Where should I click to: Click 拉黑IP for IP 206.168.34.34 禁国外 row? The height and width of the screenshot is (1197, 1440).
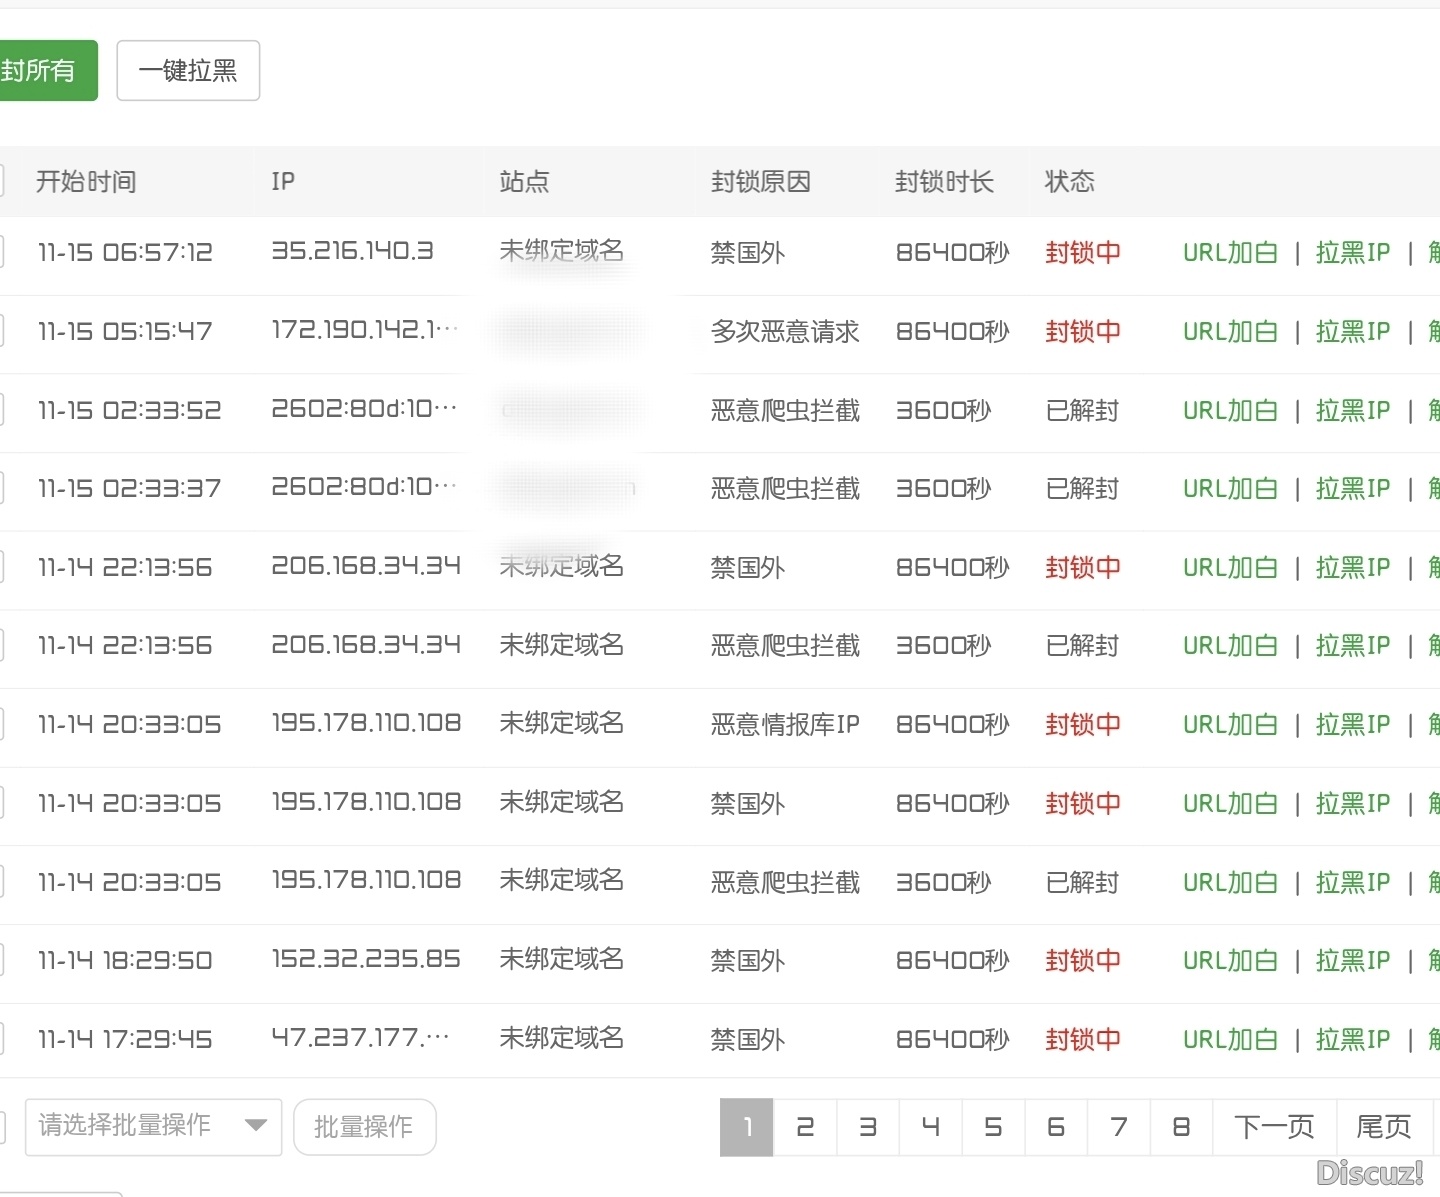pyautogui.click(x=1352, y=567)
